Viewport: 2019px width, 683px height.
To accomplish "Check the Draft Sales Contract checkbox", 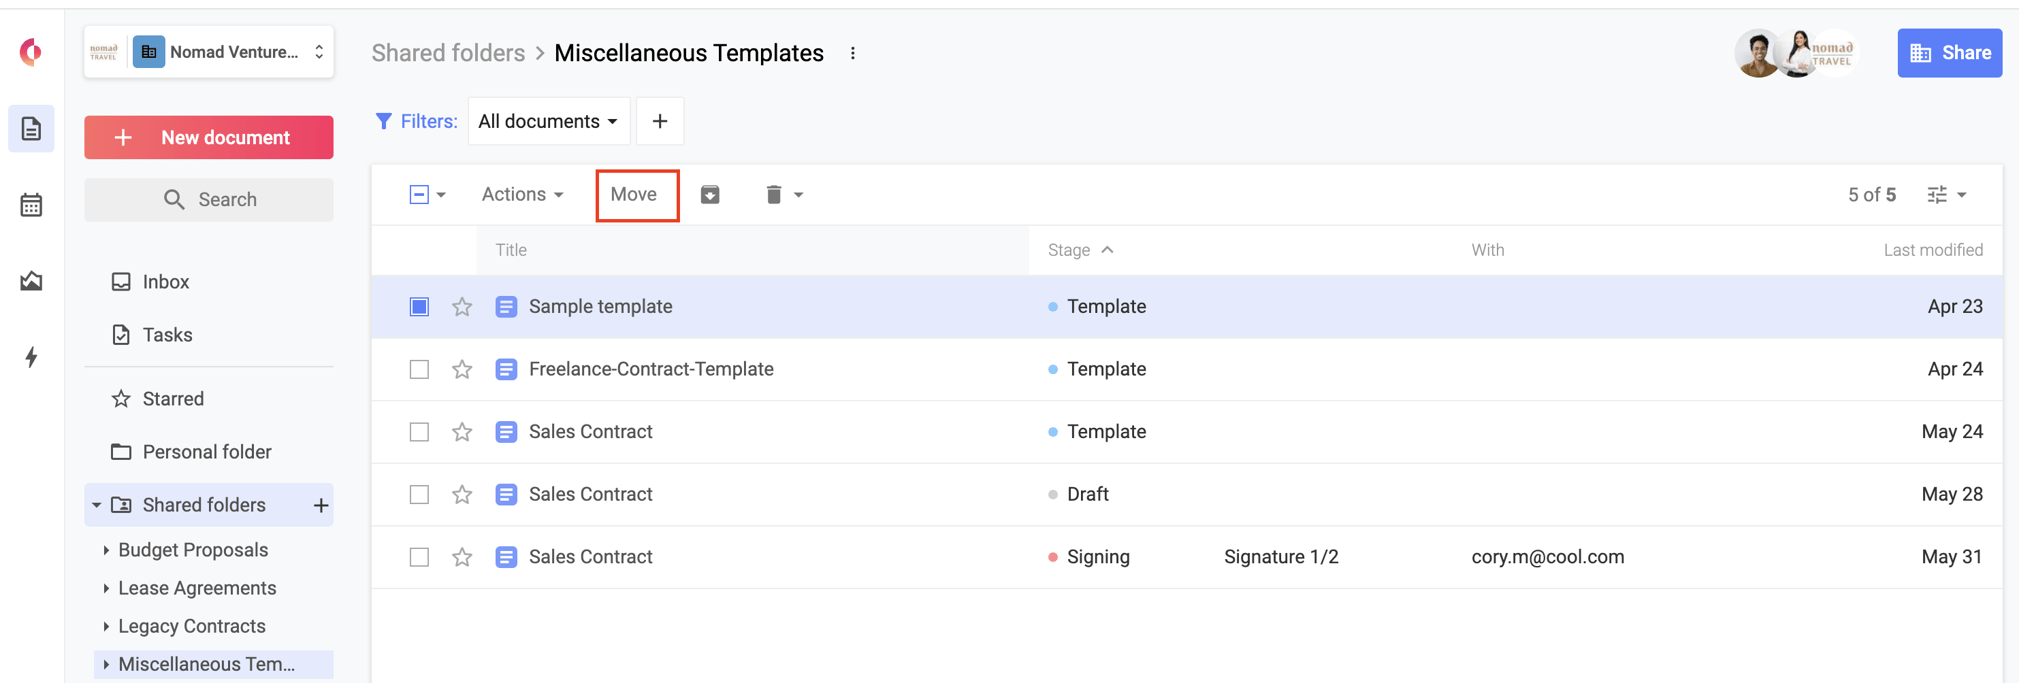I will [419, 495].
